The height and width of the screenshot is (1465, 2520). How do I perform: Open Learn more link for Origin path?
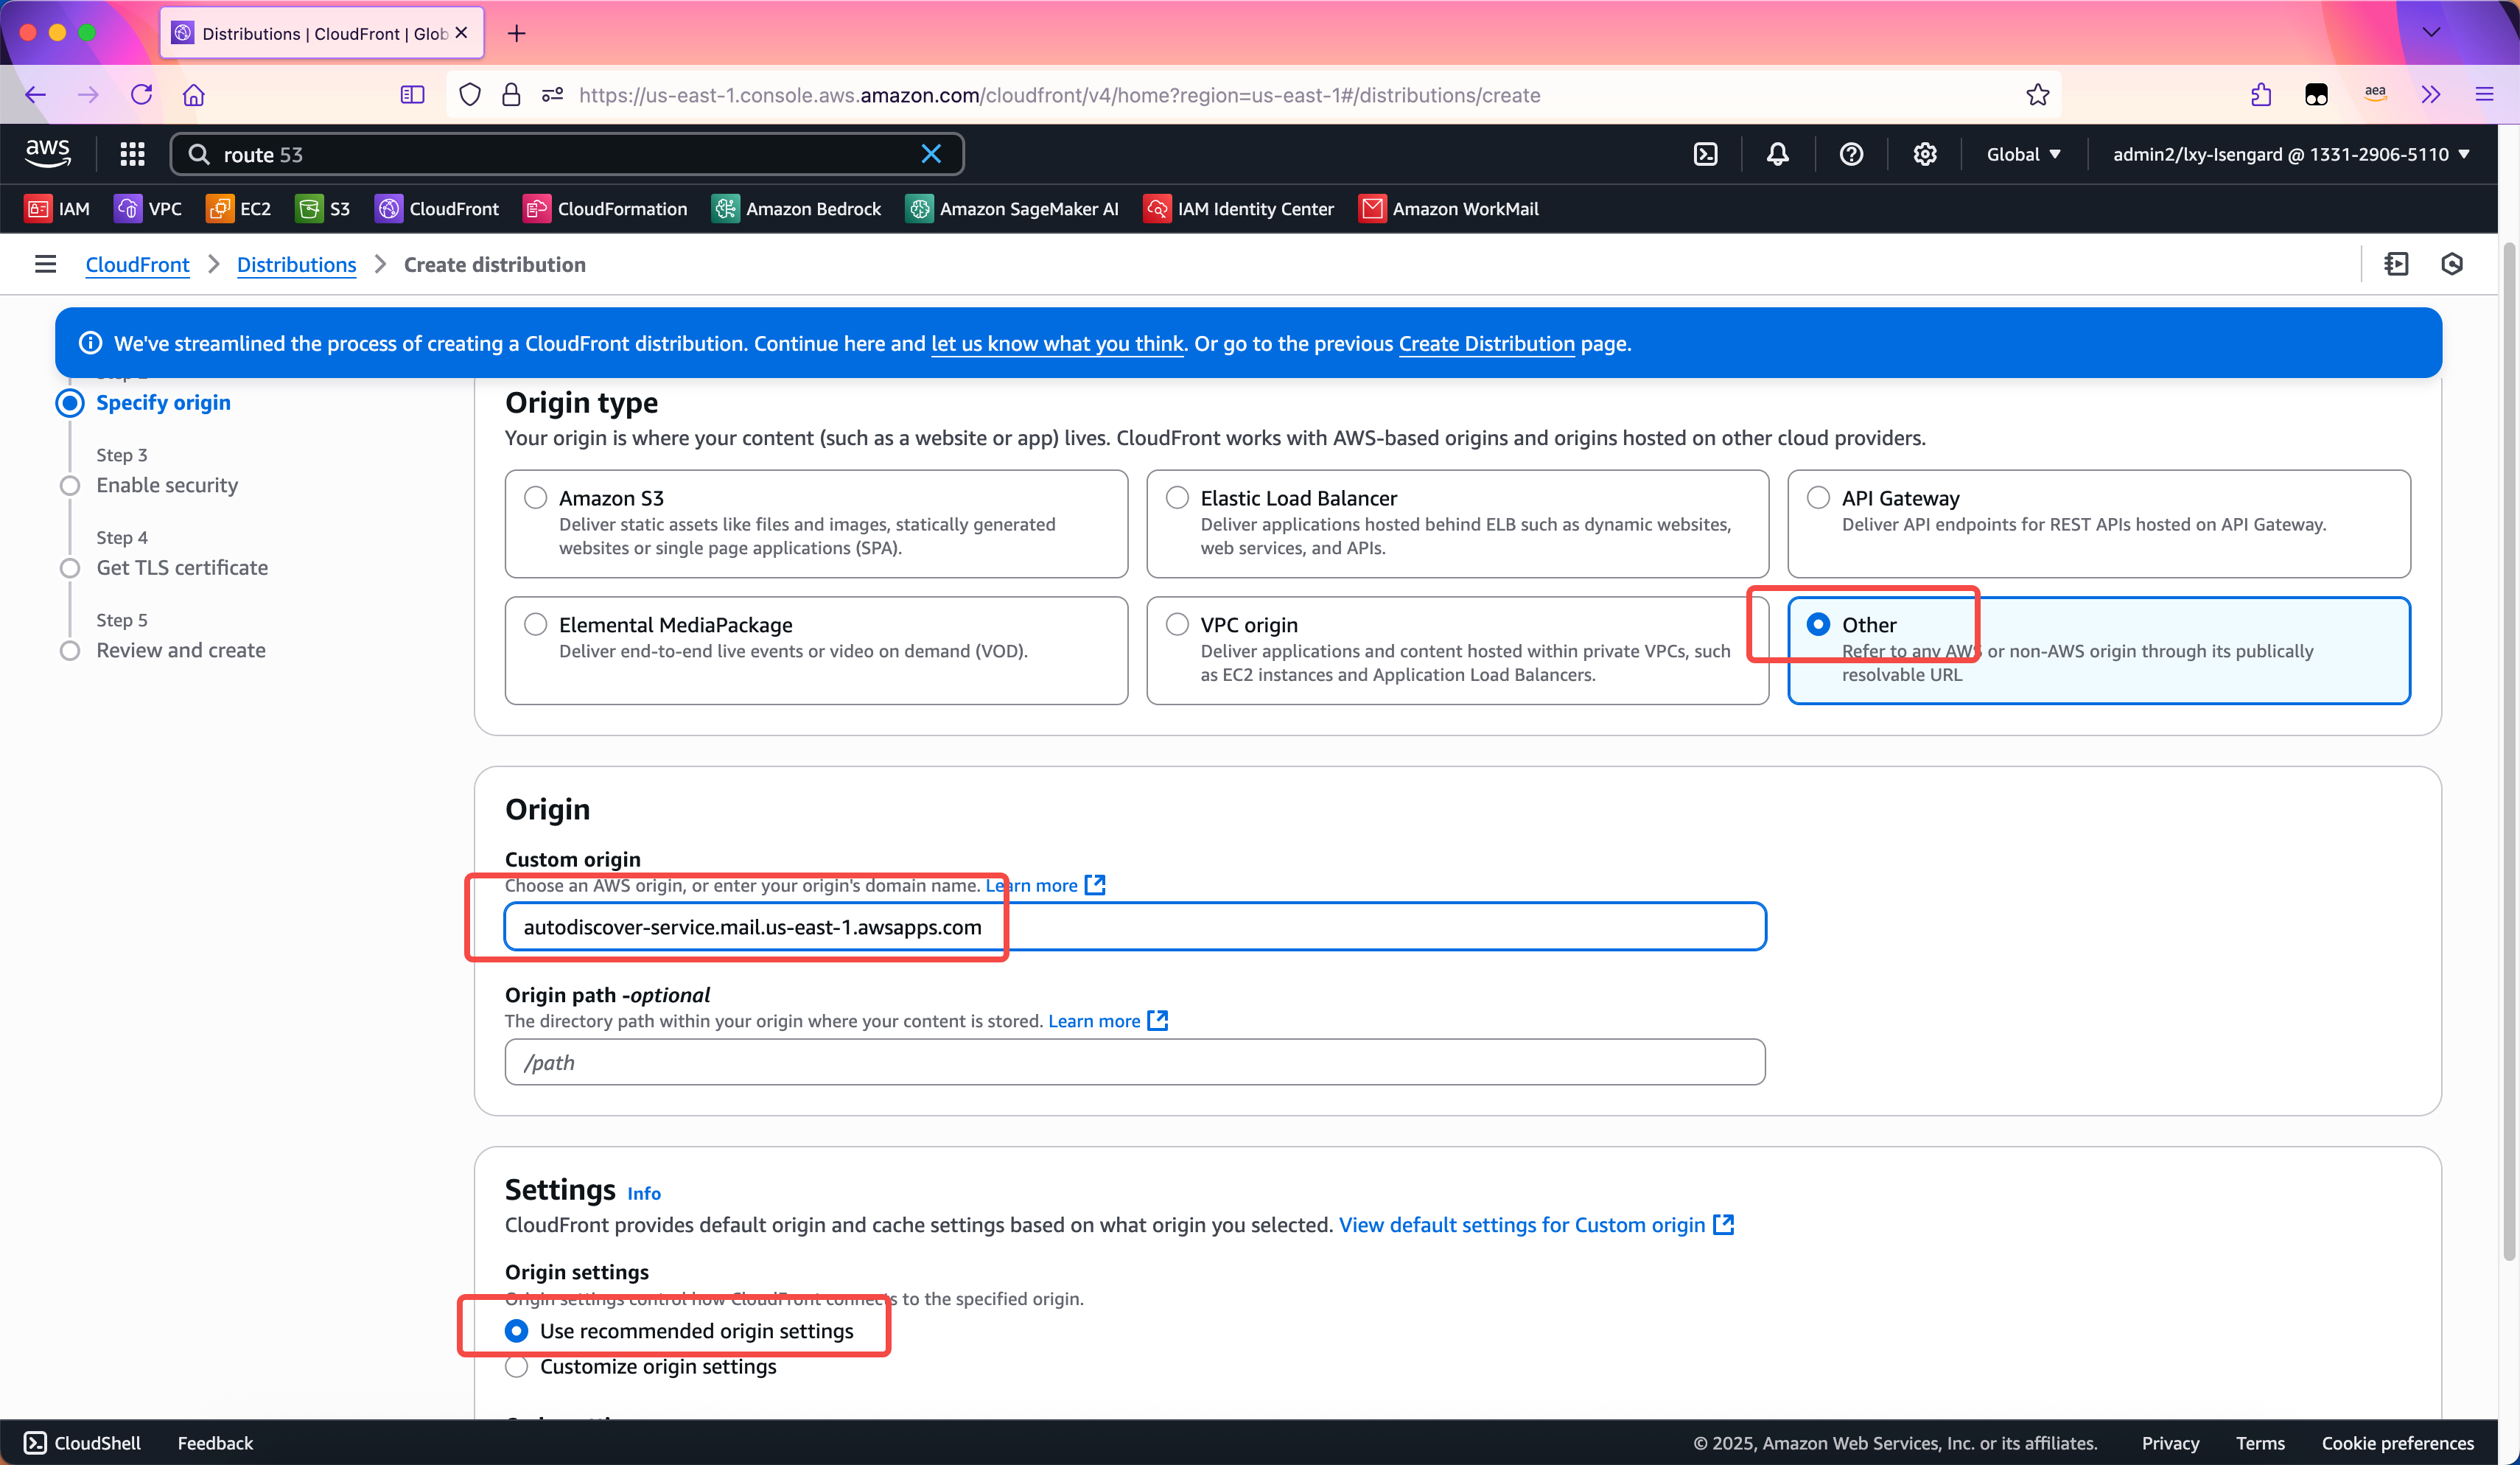[1107, 1021]
